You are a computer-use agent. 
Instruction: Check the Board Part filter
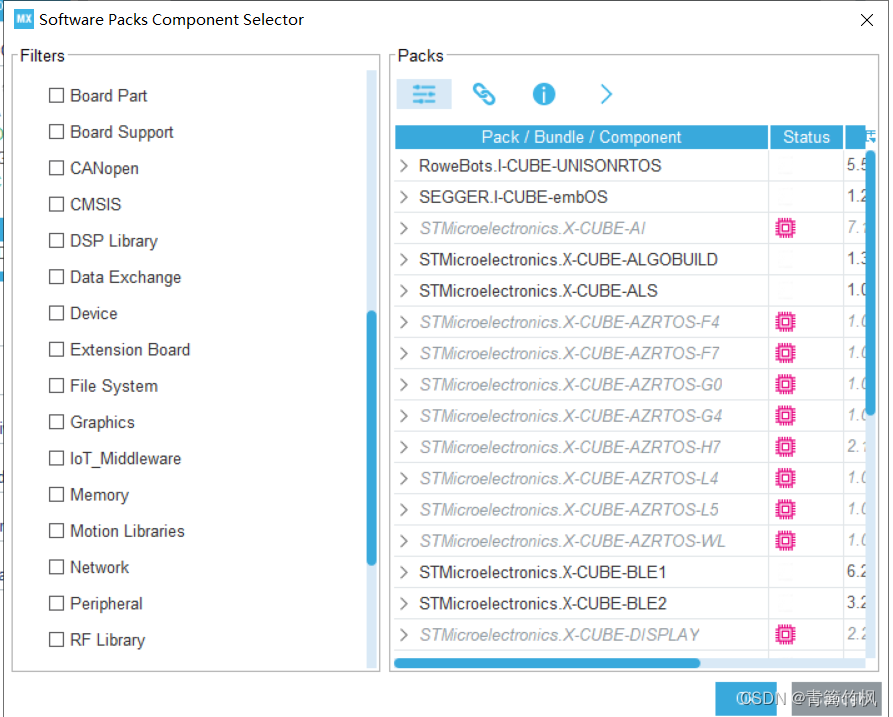56,95
